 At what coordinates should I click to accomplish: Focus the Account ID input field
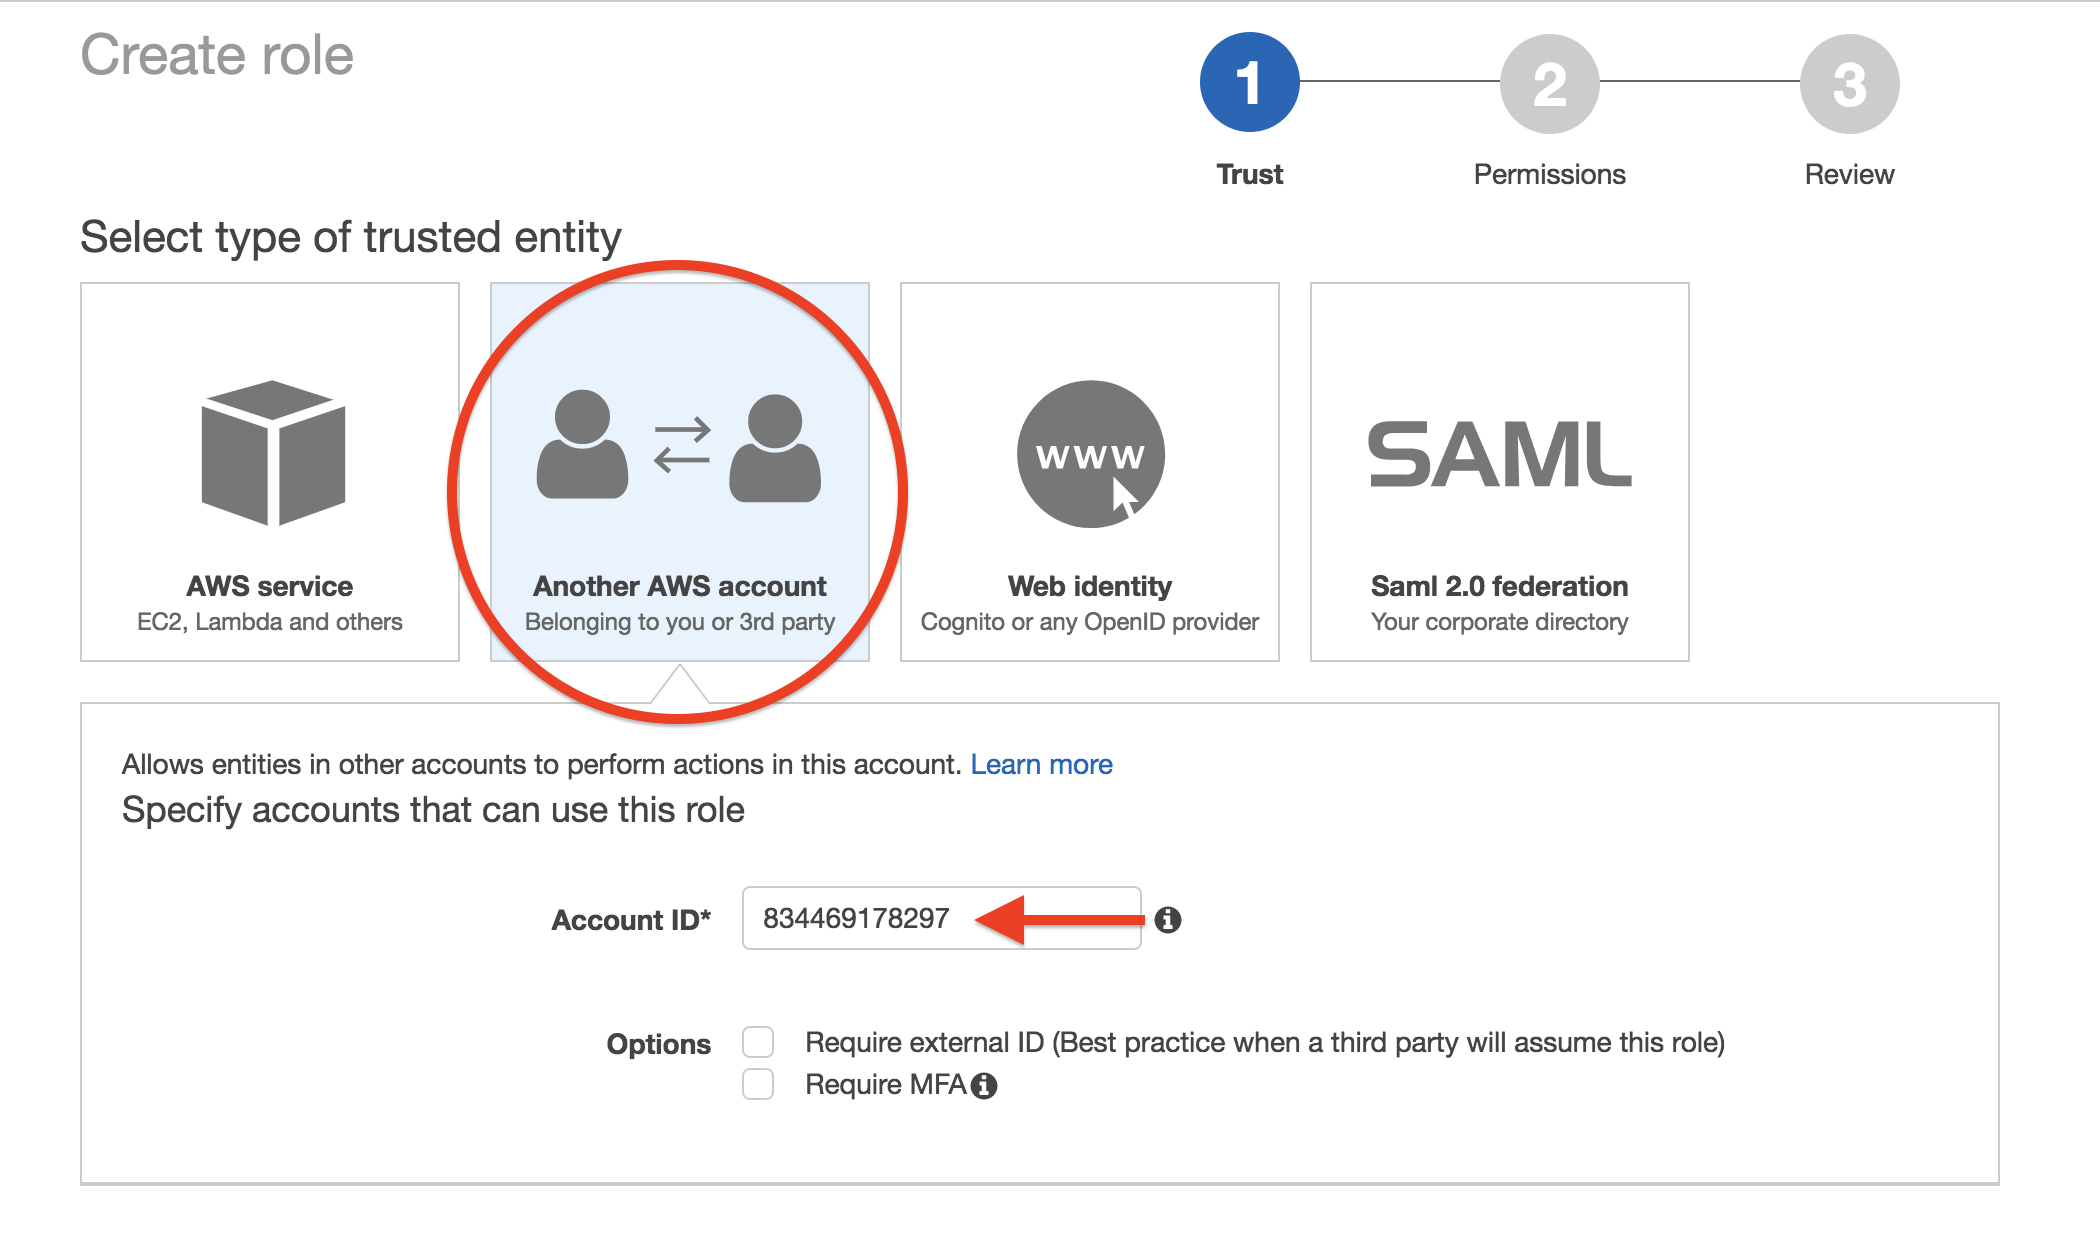[x=942, y=918]
